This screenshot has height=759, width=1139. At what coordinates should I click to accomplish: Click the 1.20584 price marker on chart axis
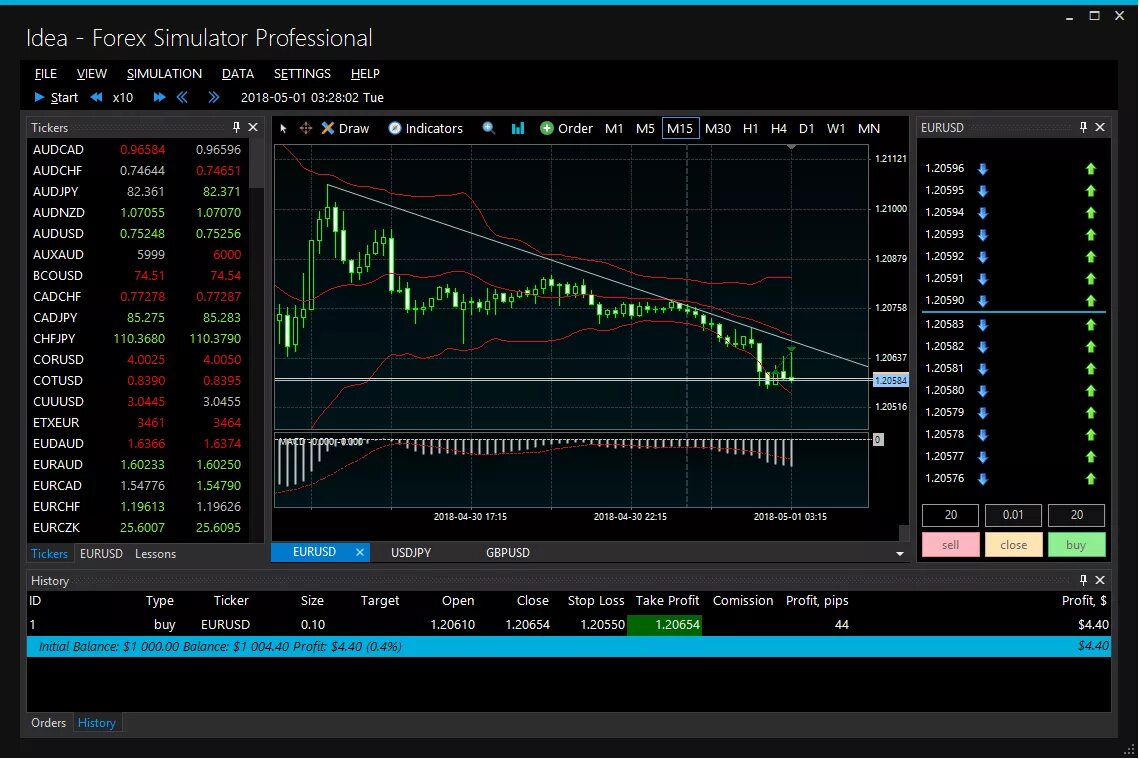(x=891, y=381)
